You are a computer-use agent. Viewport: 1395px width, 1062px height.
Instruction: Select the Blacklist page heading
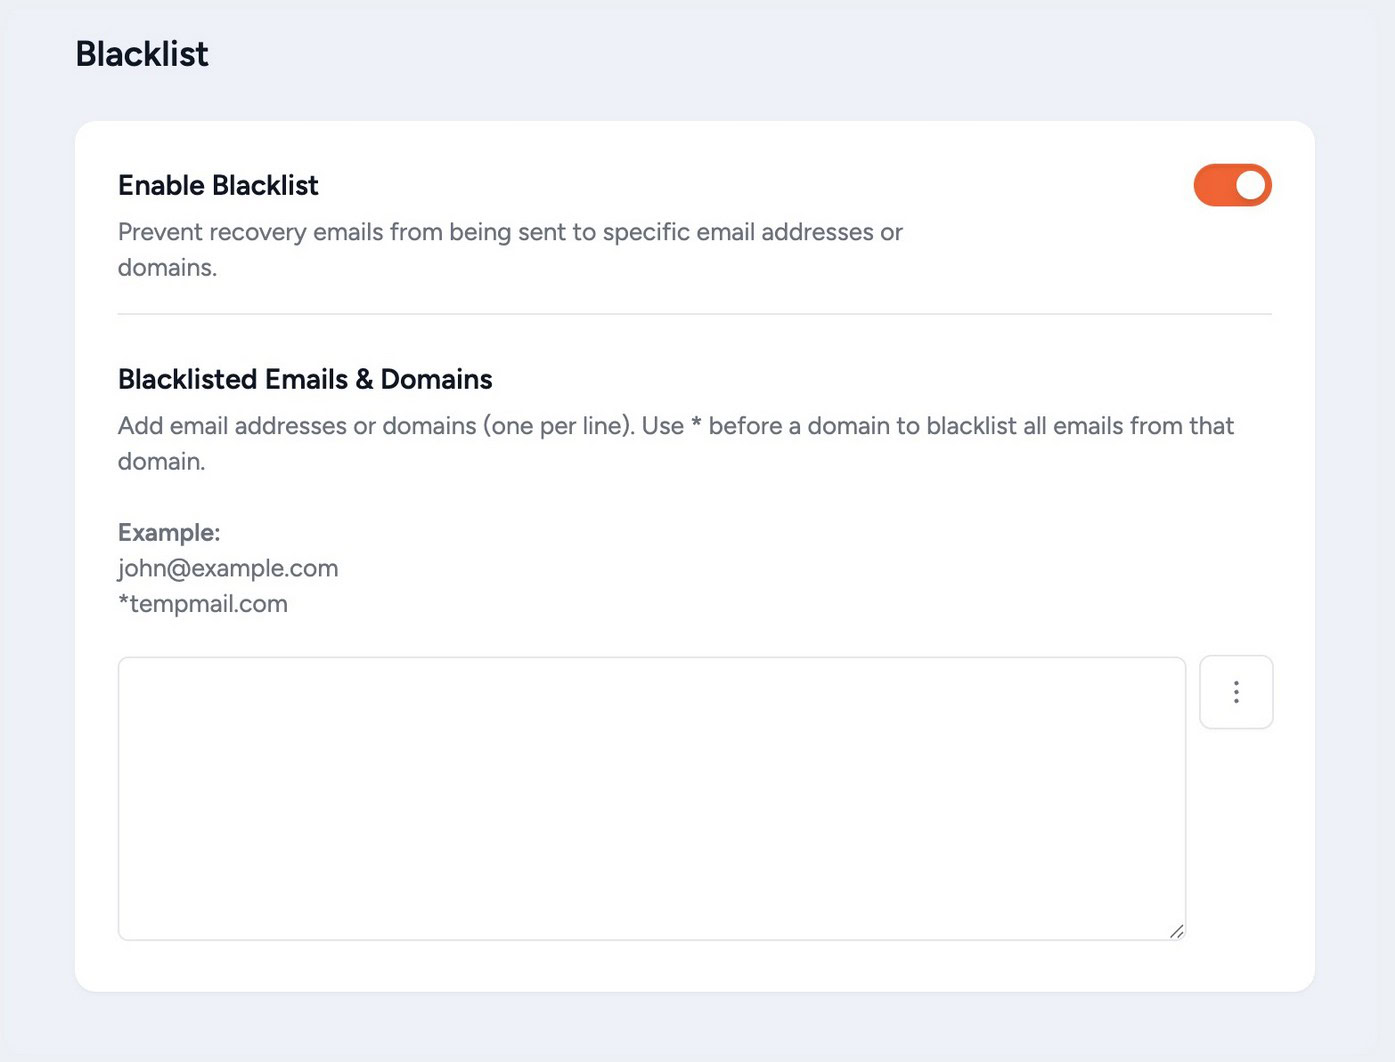(x=142, y=53)
